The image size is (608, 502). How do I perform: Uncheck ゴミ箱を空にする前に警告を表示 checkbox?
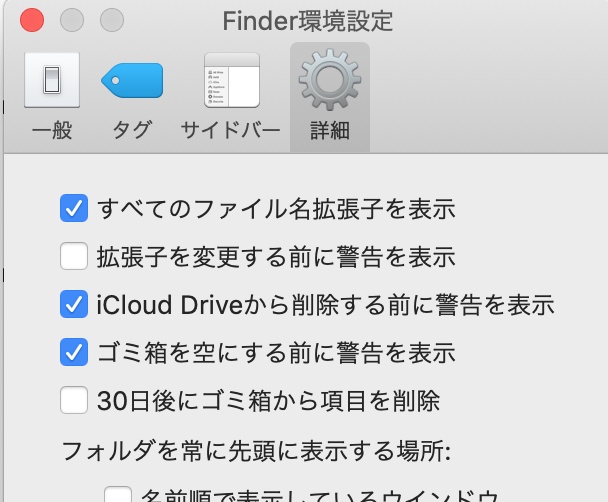[x=74, y=352]
